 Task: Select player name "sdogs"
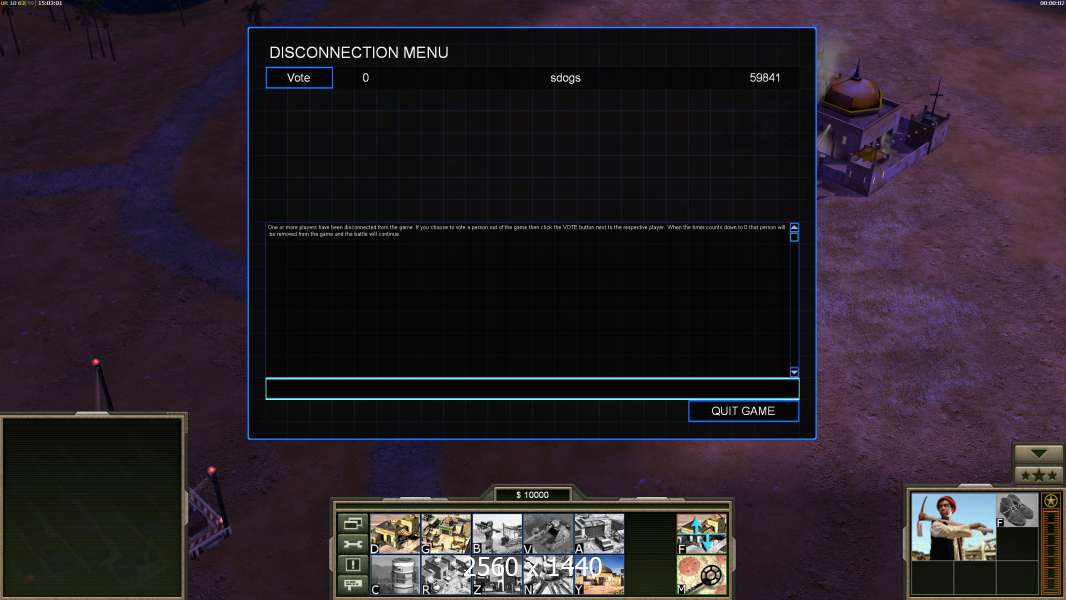565,78
